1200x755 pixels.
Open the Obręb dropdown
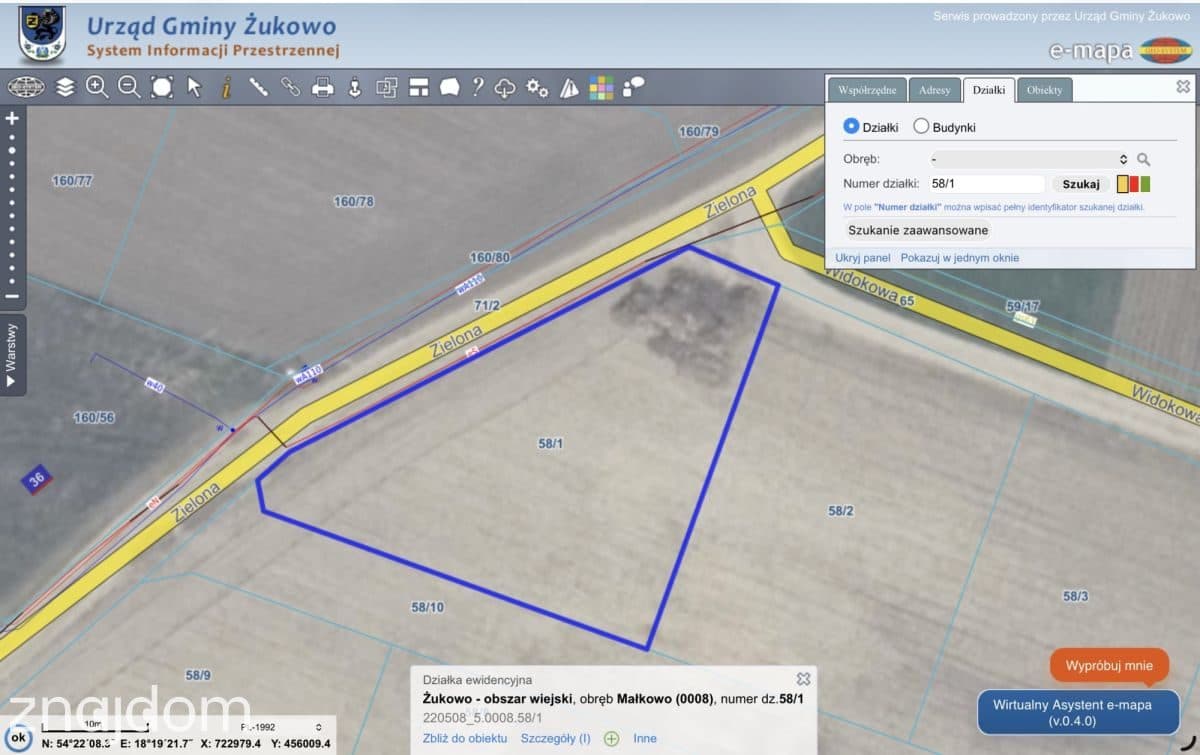(x=1029, y=159)
